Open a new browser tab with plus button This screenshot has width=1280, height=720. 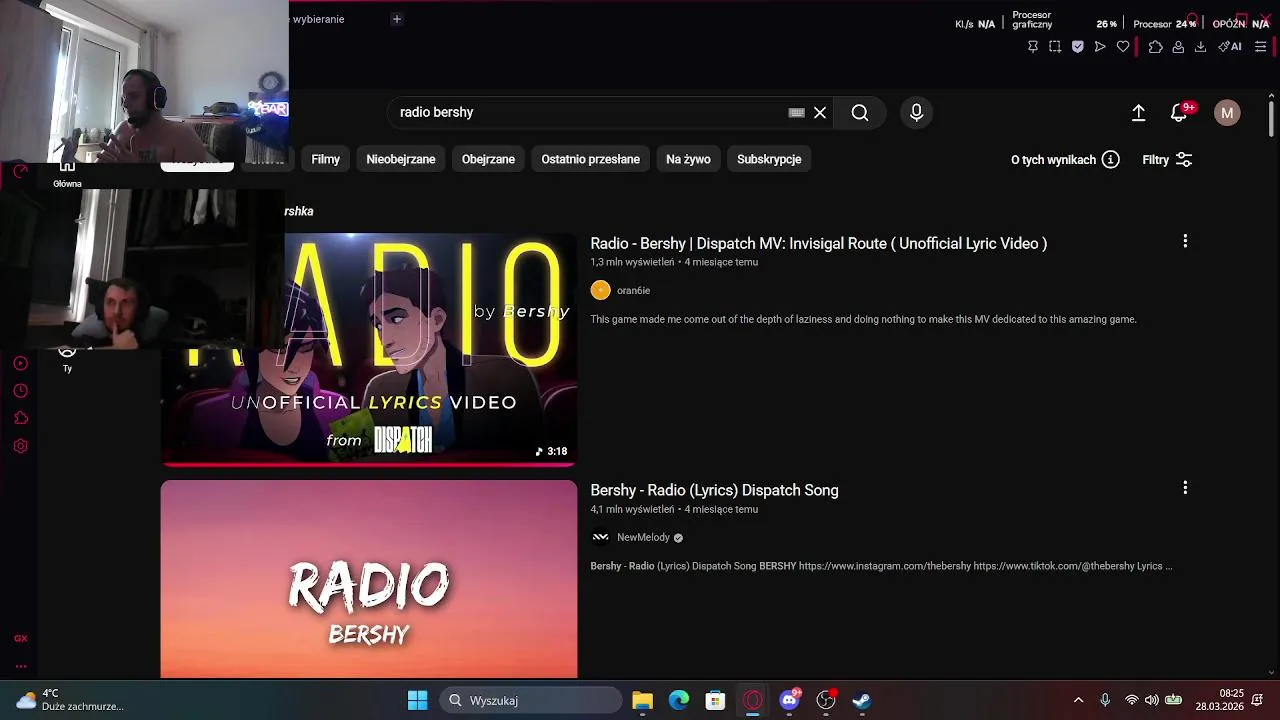pos(397,19)
